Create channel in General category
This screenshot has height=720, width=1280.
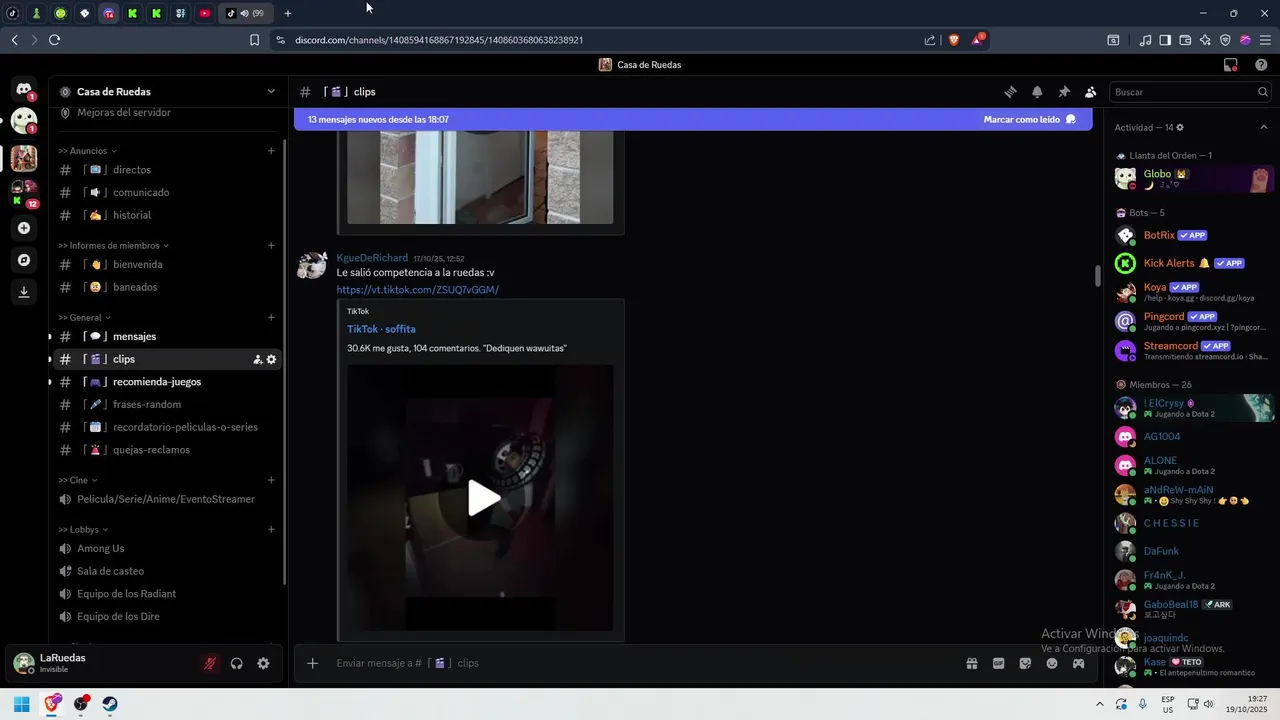pos(271,318)
